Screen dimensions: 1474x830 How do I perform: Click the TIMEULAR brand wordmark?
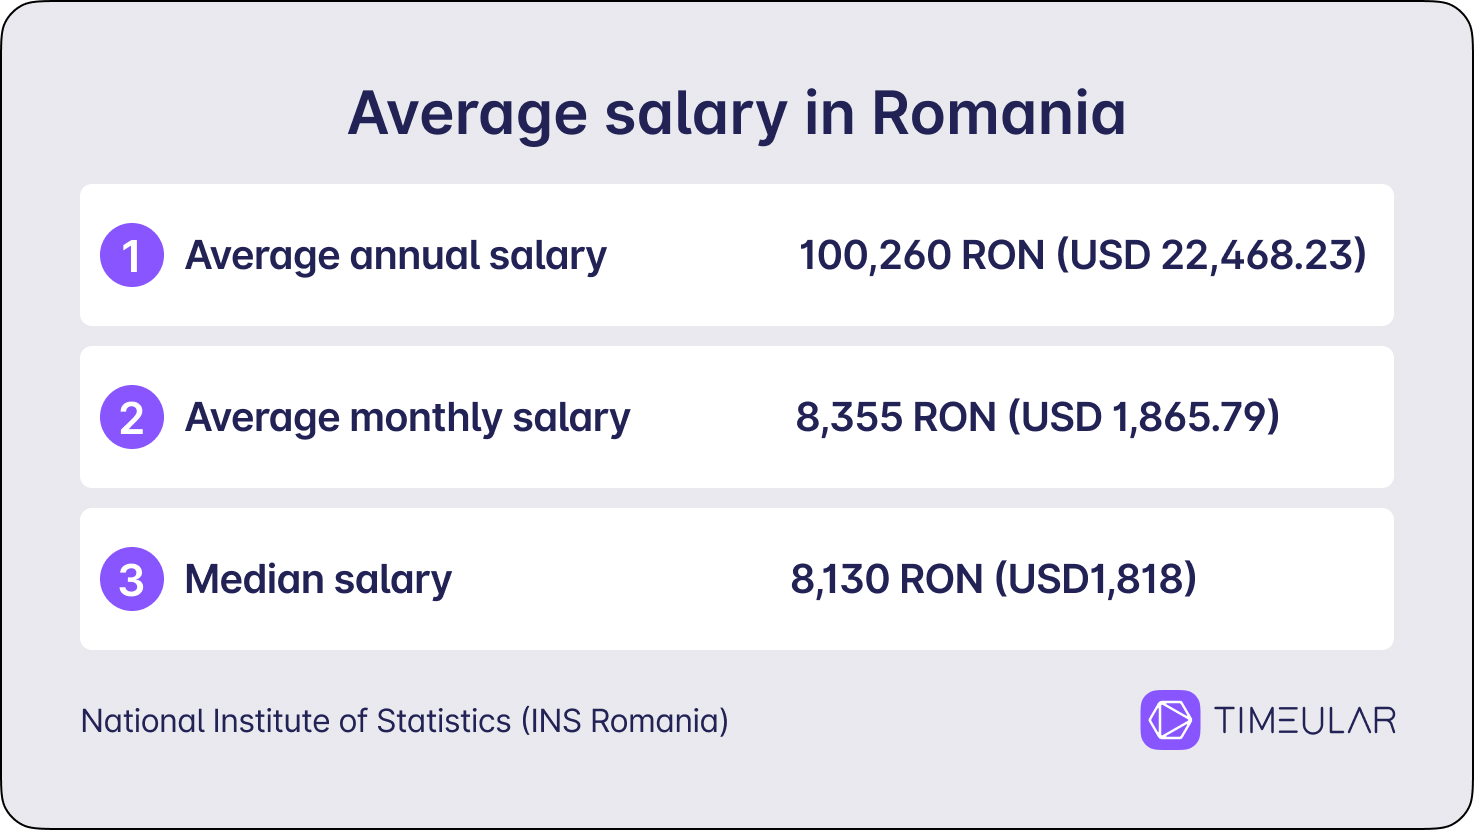coord(1305,721)
